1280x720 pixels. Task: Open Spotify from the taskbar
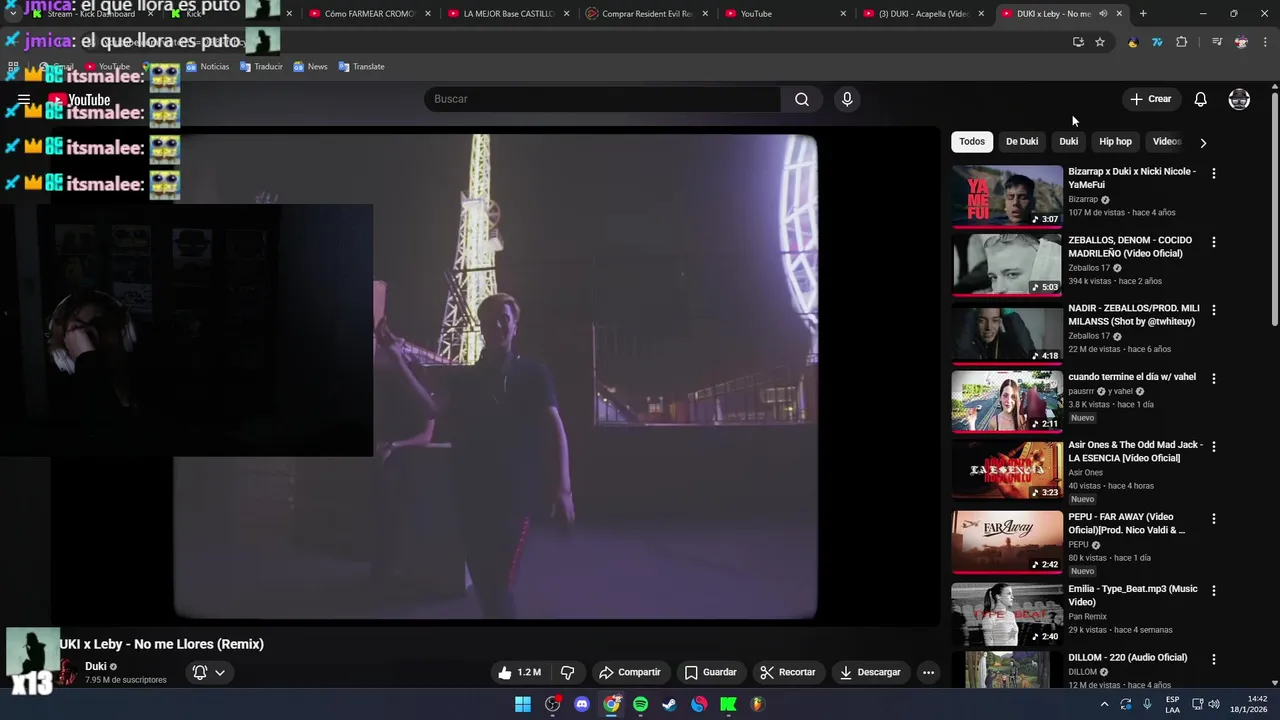640,704
